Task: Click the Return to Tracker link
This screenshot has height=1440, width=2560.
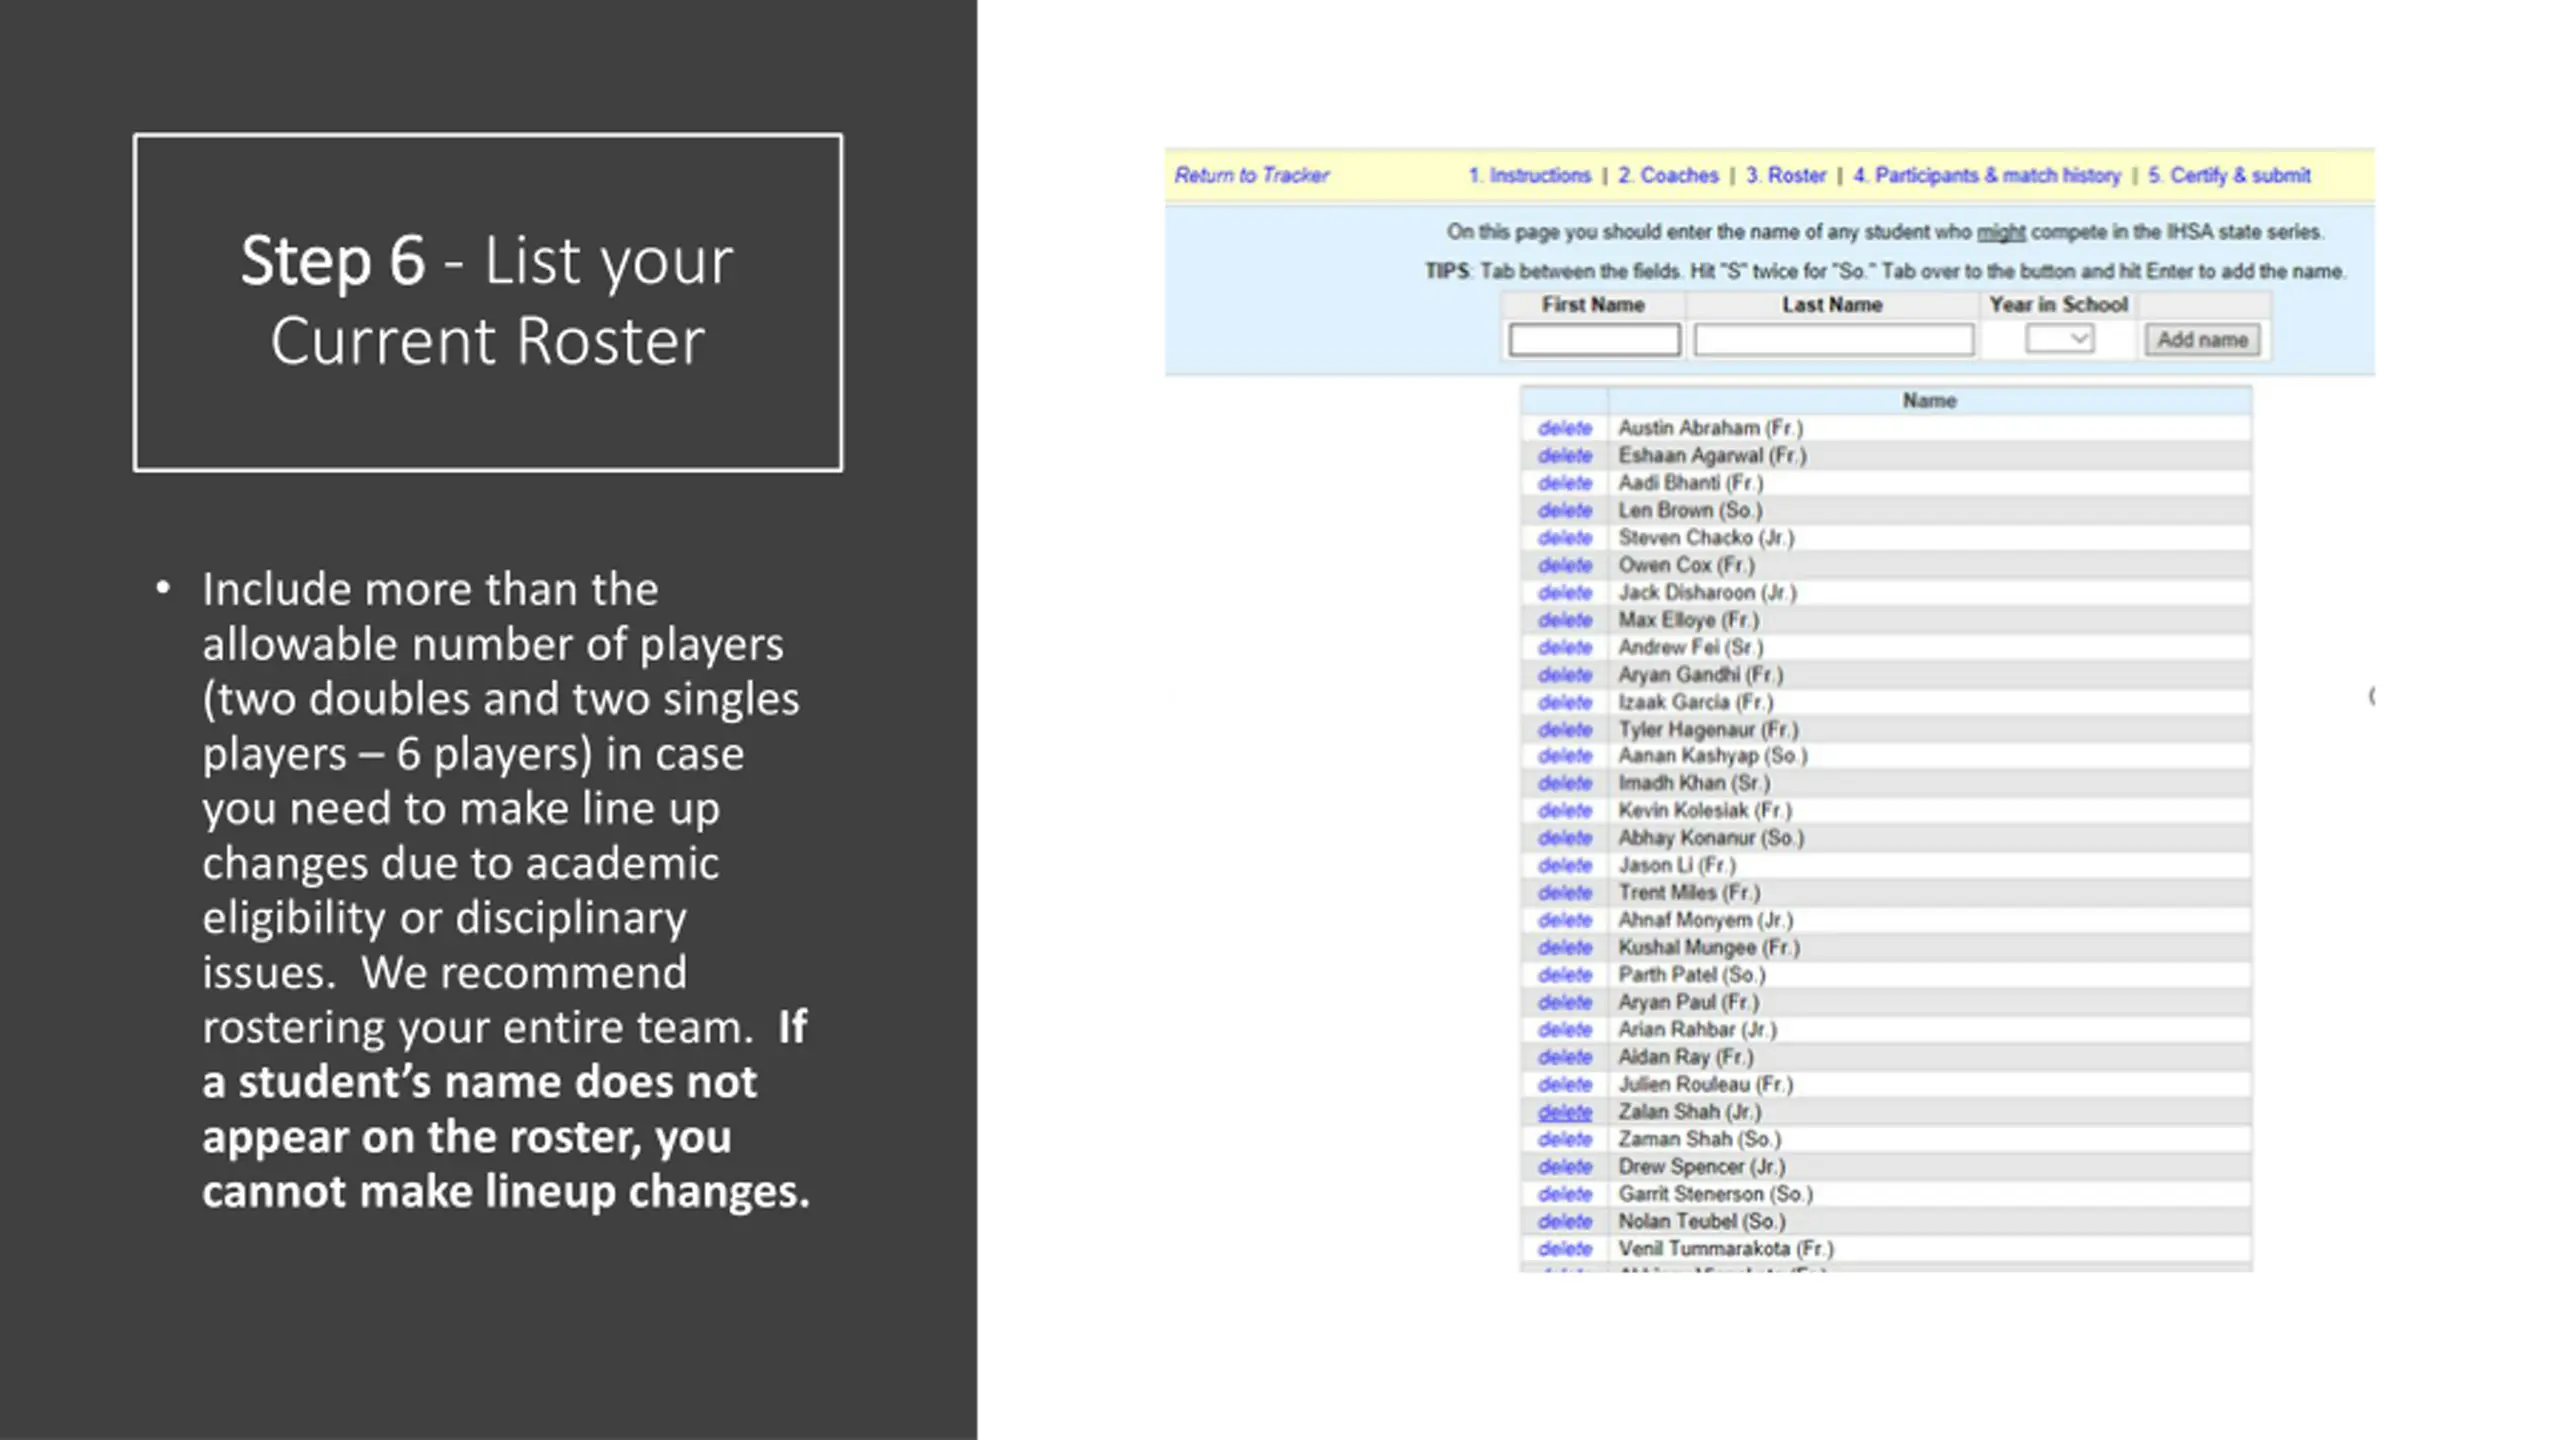Action: coord(1251,175)
